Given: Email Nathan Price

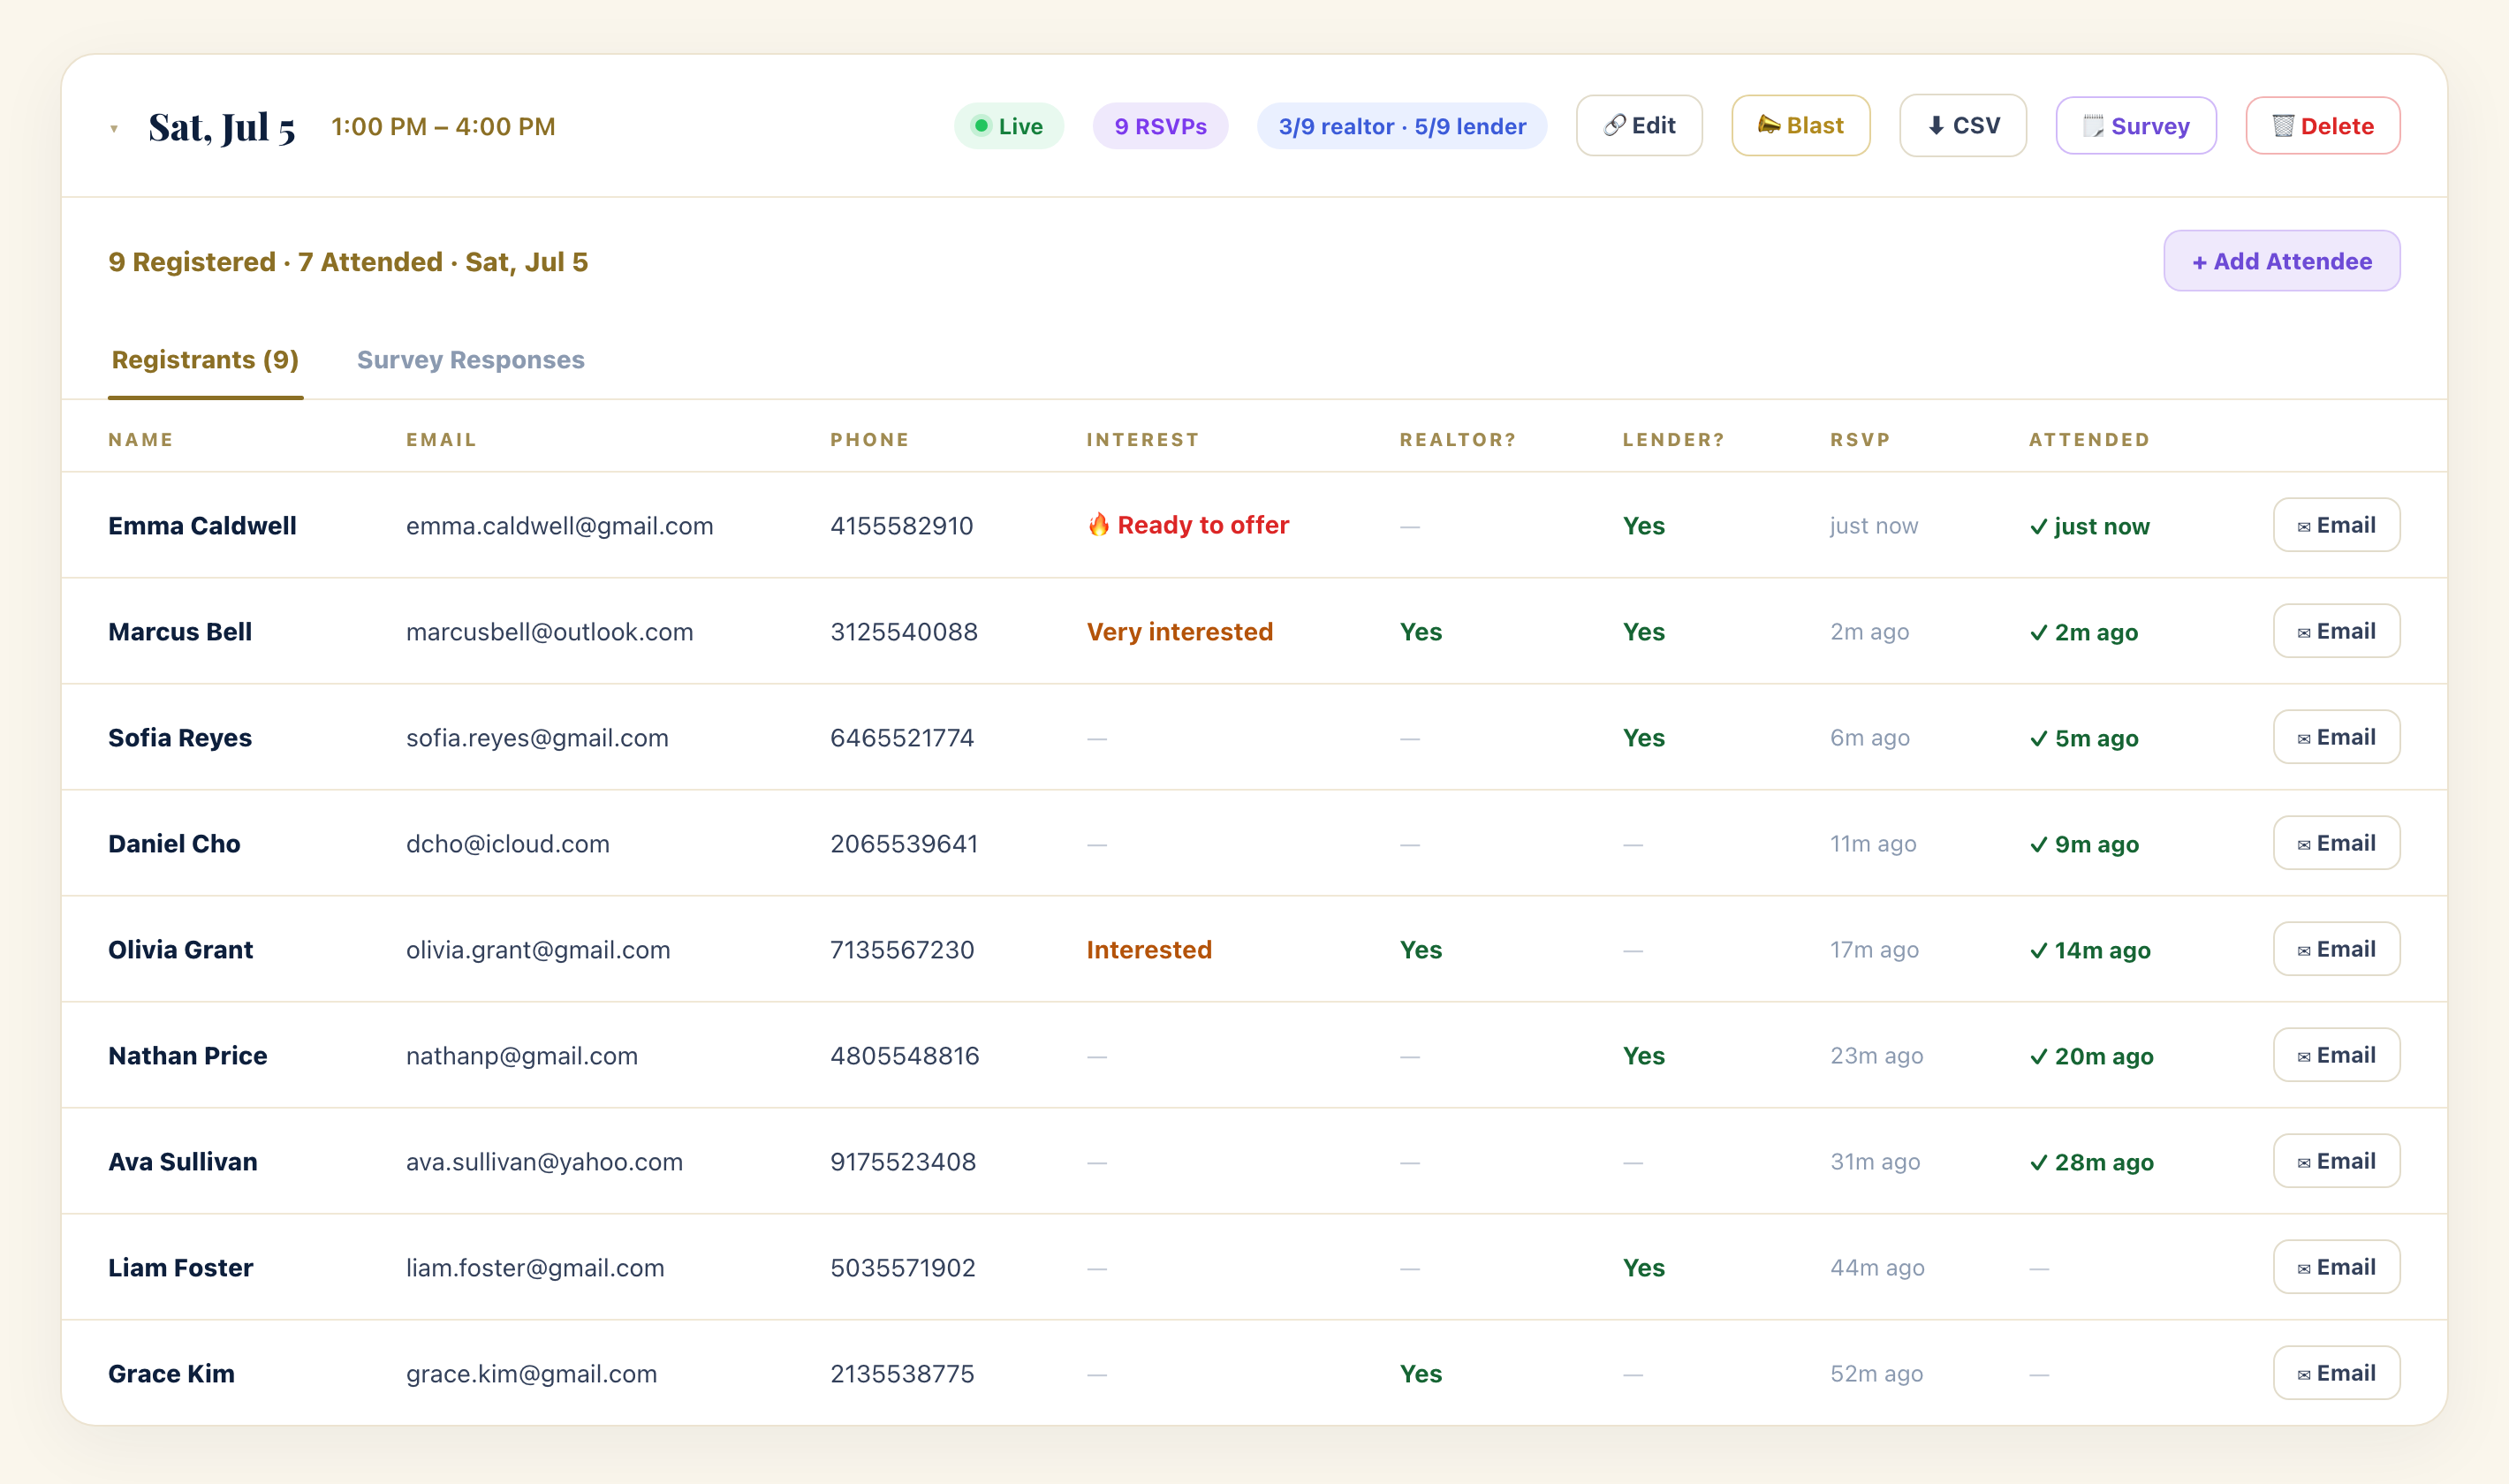Looking at the screenshot, I should point(2336,1055).
